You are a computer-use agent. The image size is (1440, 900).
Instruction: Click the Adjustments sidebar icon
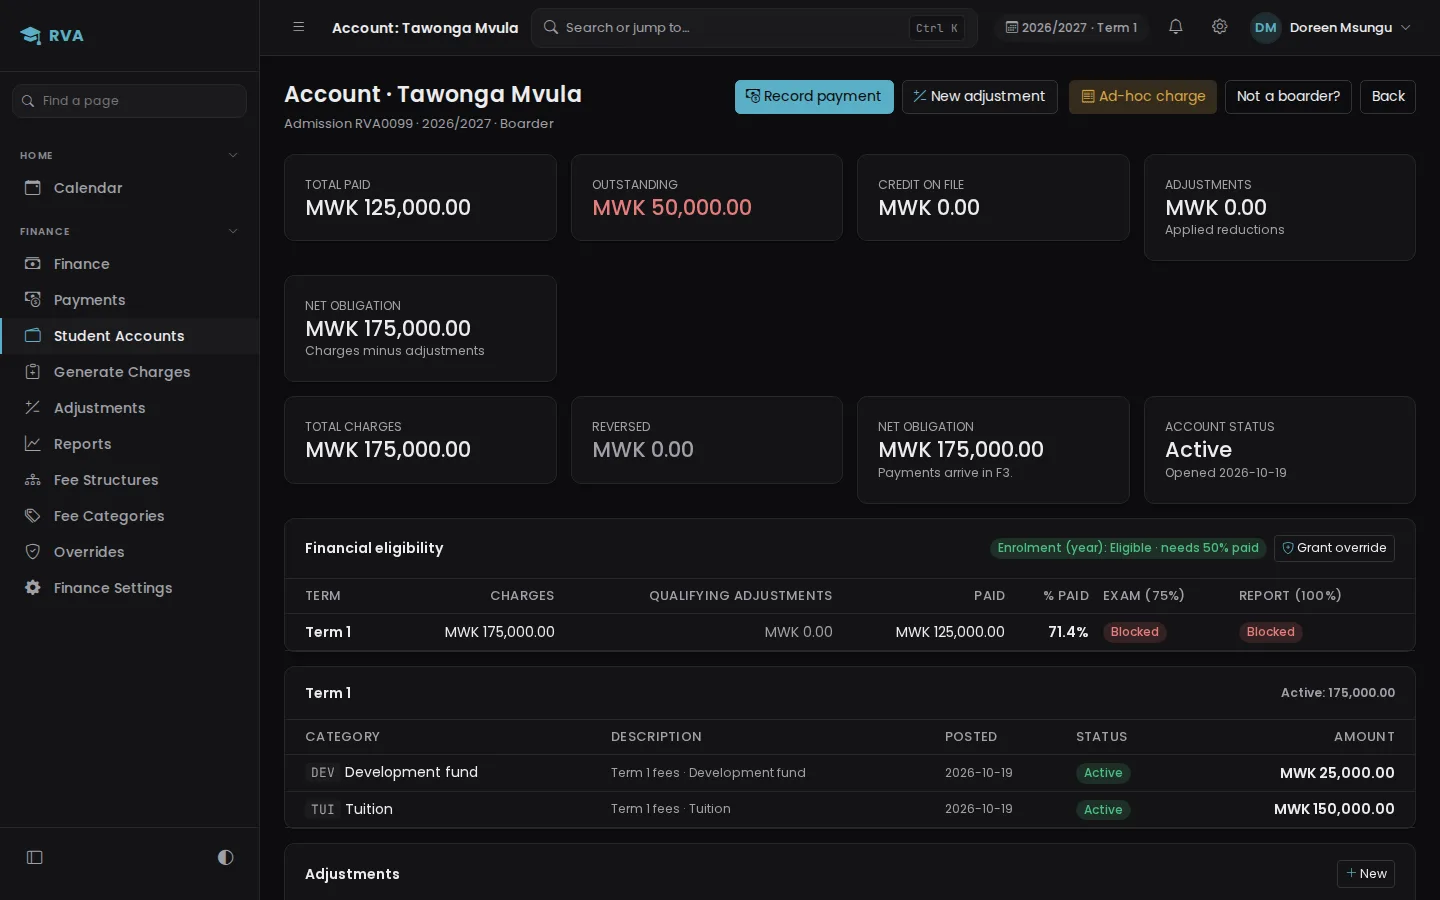click(x=33, y=408)
